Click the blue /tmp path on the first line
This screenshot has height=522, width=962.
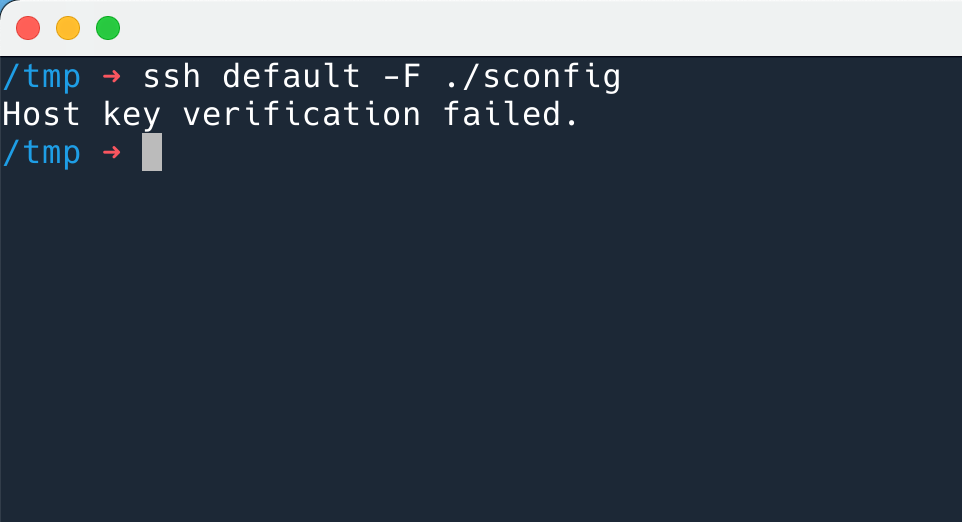[41, 78]
